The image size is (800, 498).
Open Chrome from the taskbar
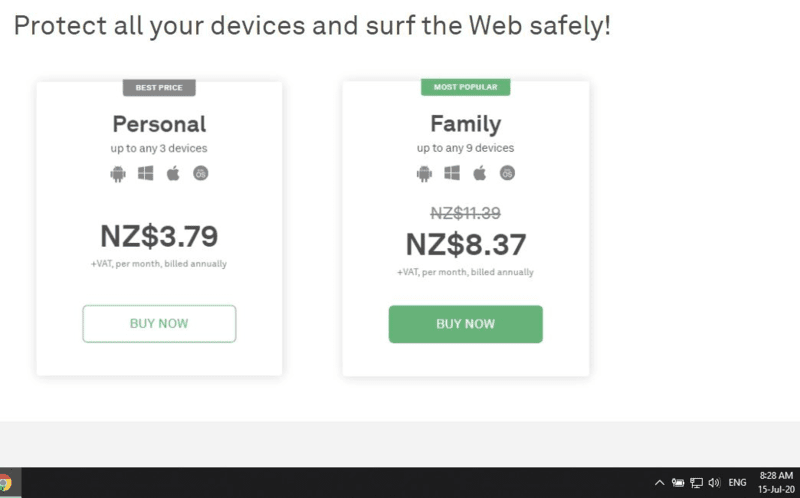point(5,483)
